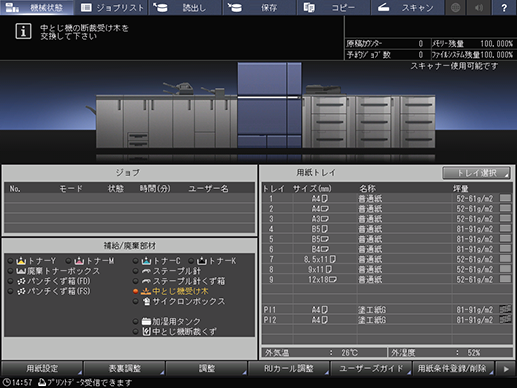Image resolution: width=517 pixels, height=388 pixels.
Task: Click the 調整 button
Action: 207,368
